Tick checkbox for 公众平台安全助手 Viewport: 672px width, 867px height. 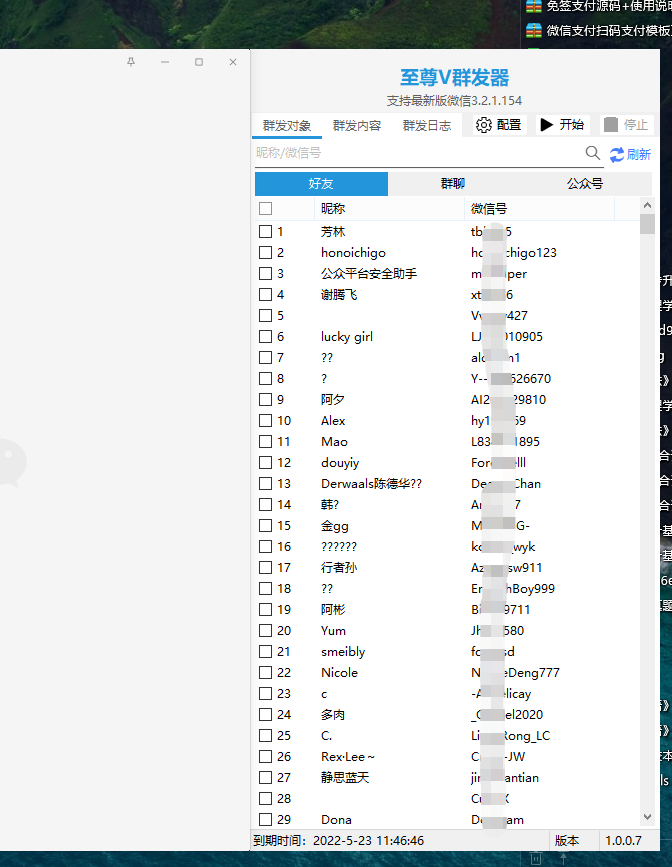[265, 274]
